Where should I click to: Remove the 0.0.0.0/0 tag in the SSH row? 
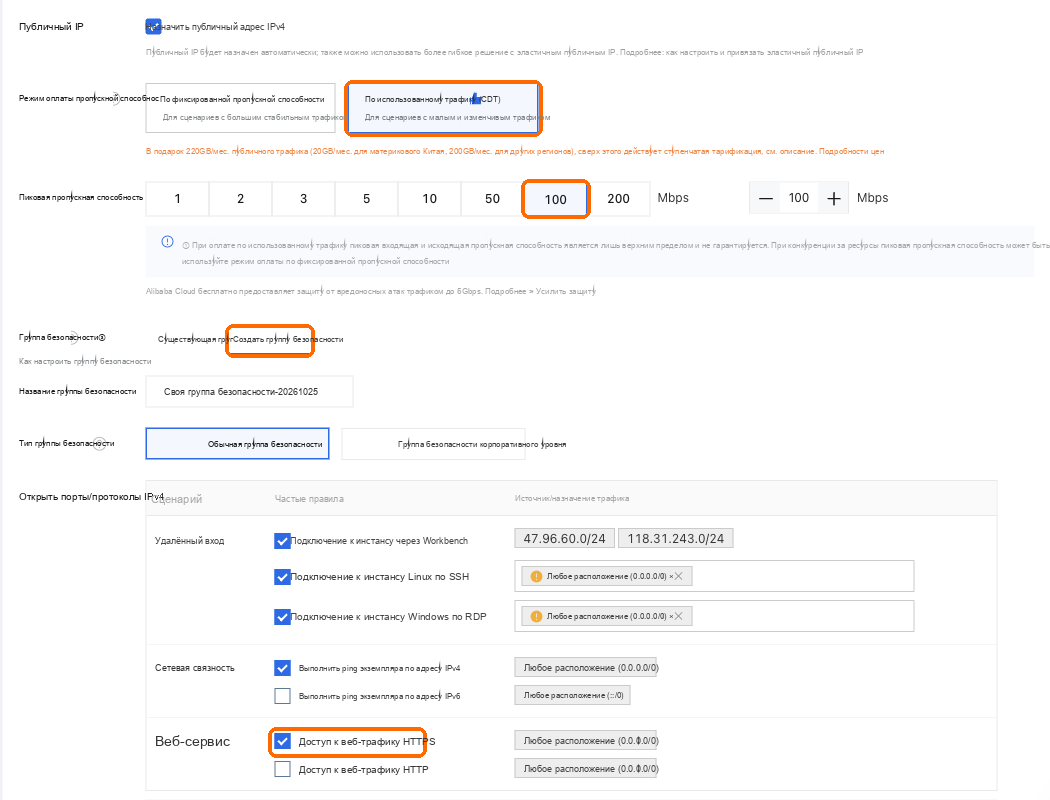[x=678, y=576]
